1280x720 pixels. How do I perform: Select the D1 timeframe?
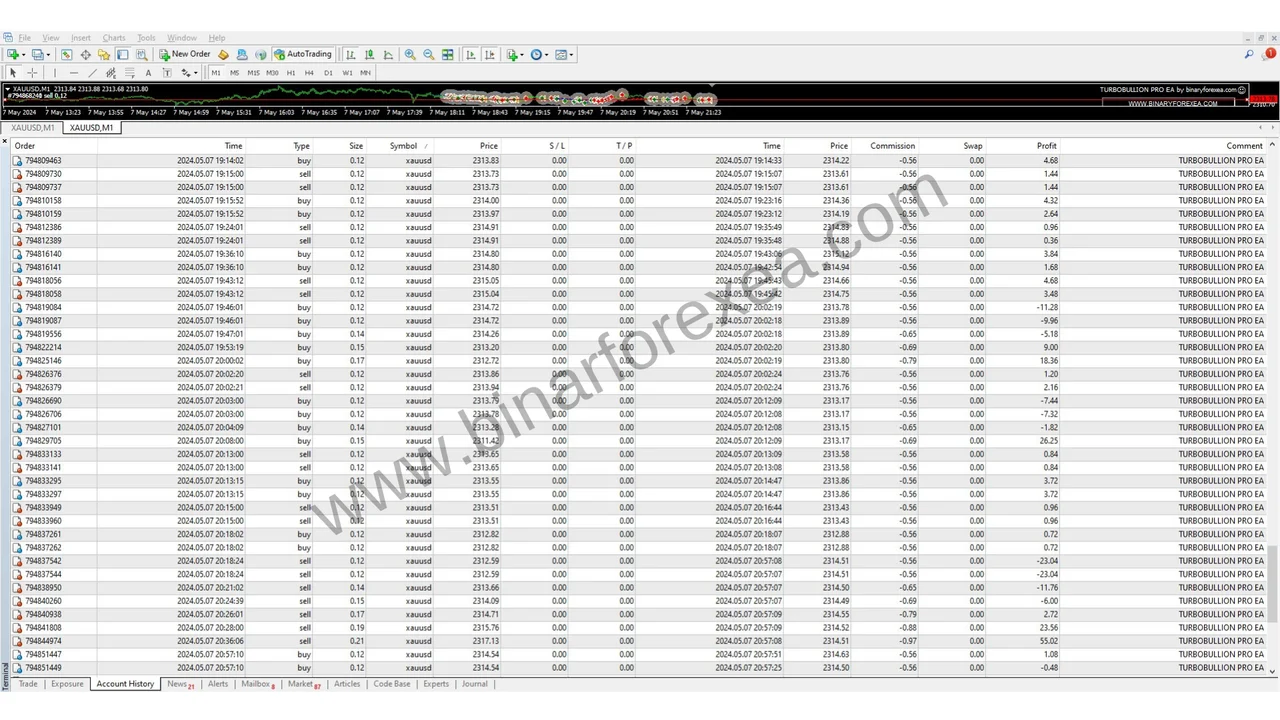click(329, 73)
